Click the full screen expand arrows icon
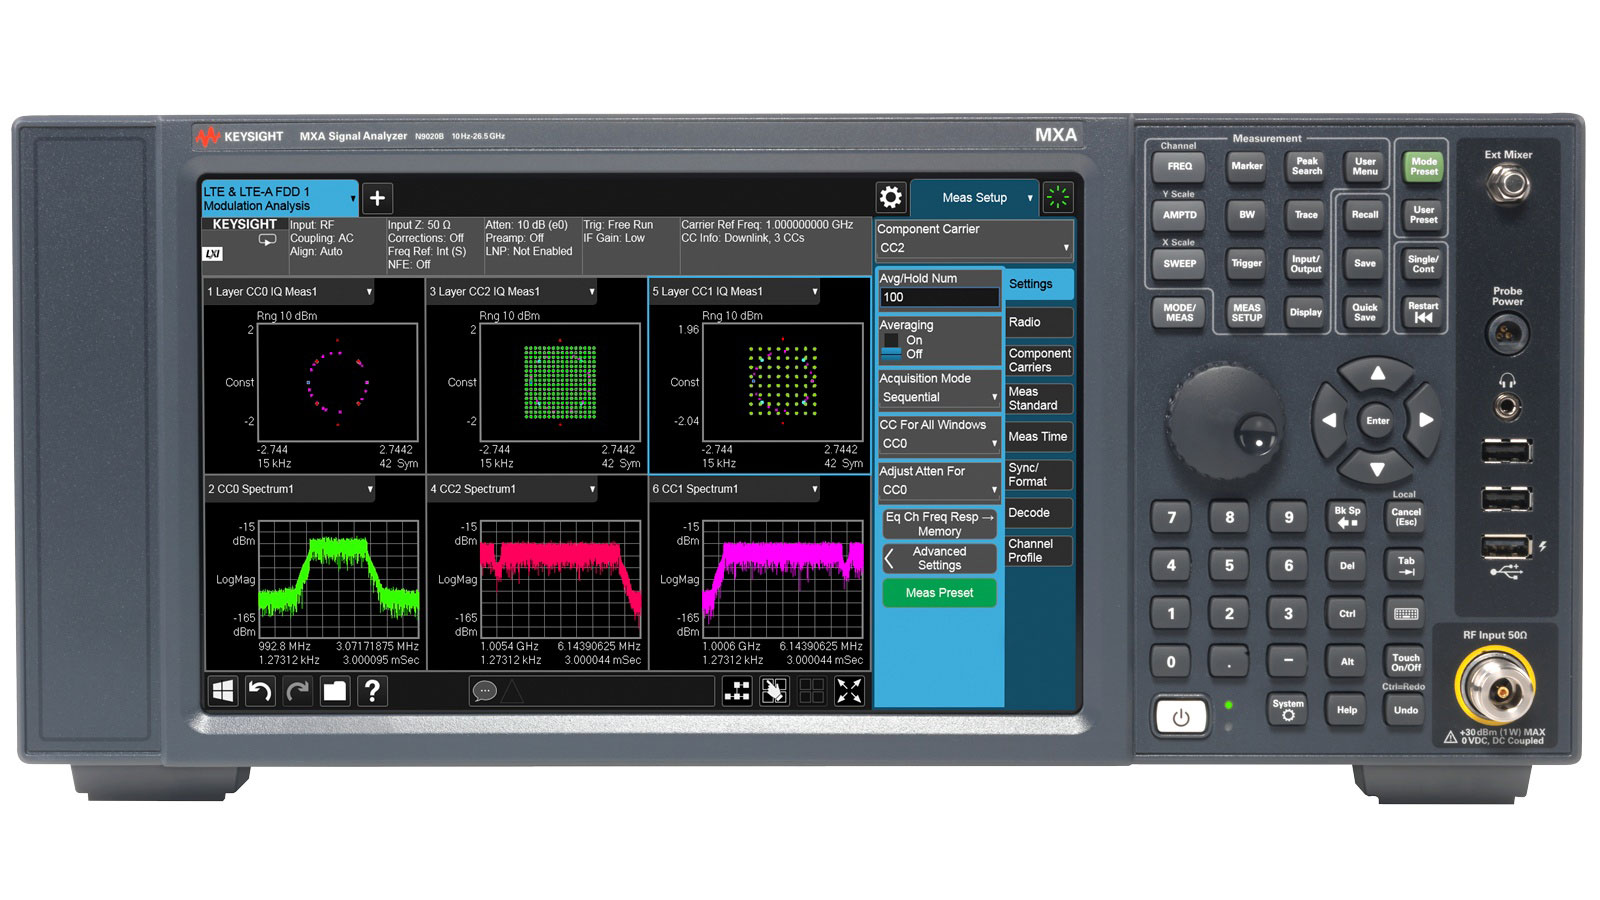 (x=849, y=691)
